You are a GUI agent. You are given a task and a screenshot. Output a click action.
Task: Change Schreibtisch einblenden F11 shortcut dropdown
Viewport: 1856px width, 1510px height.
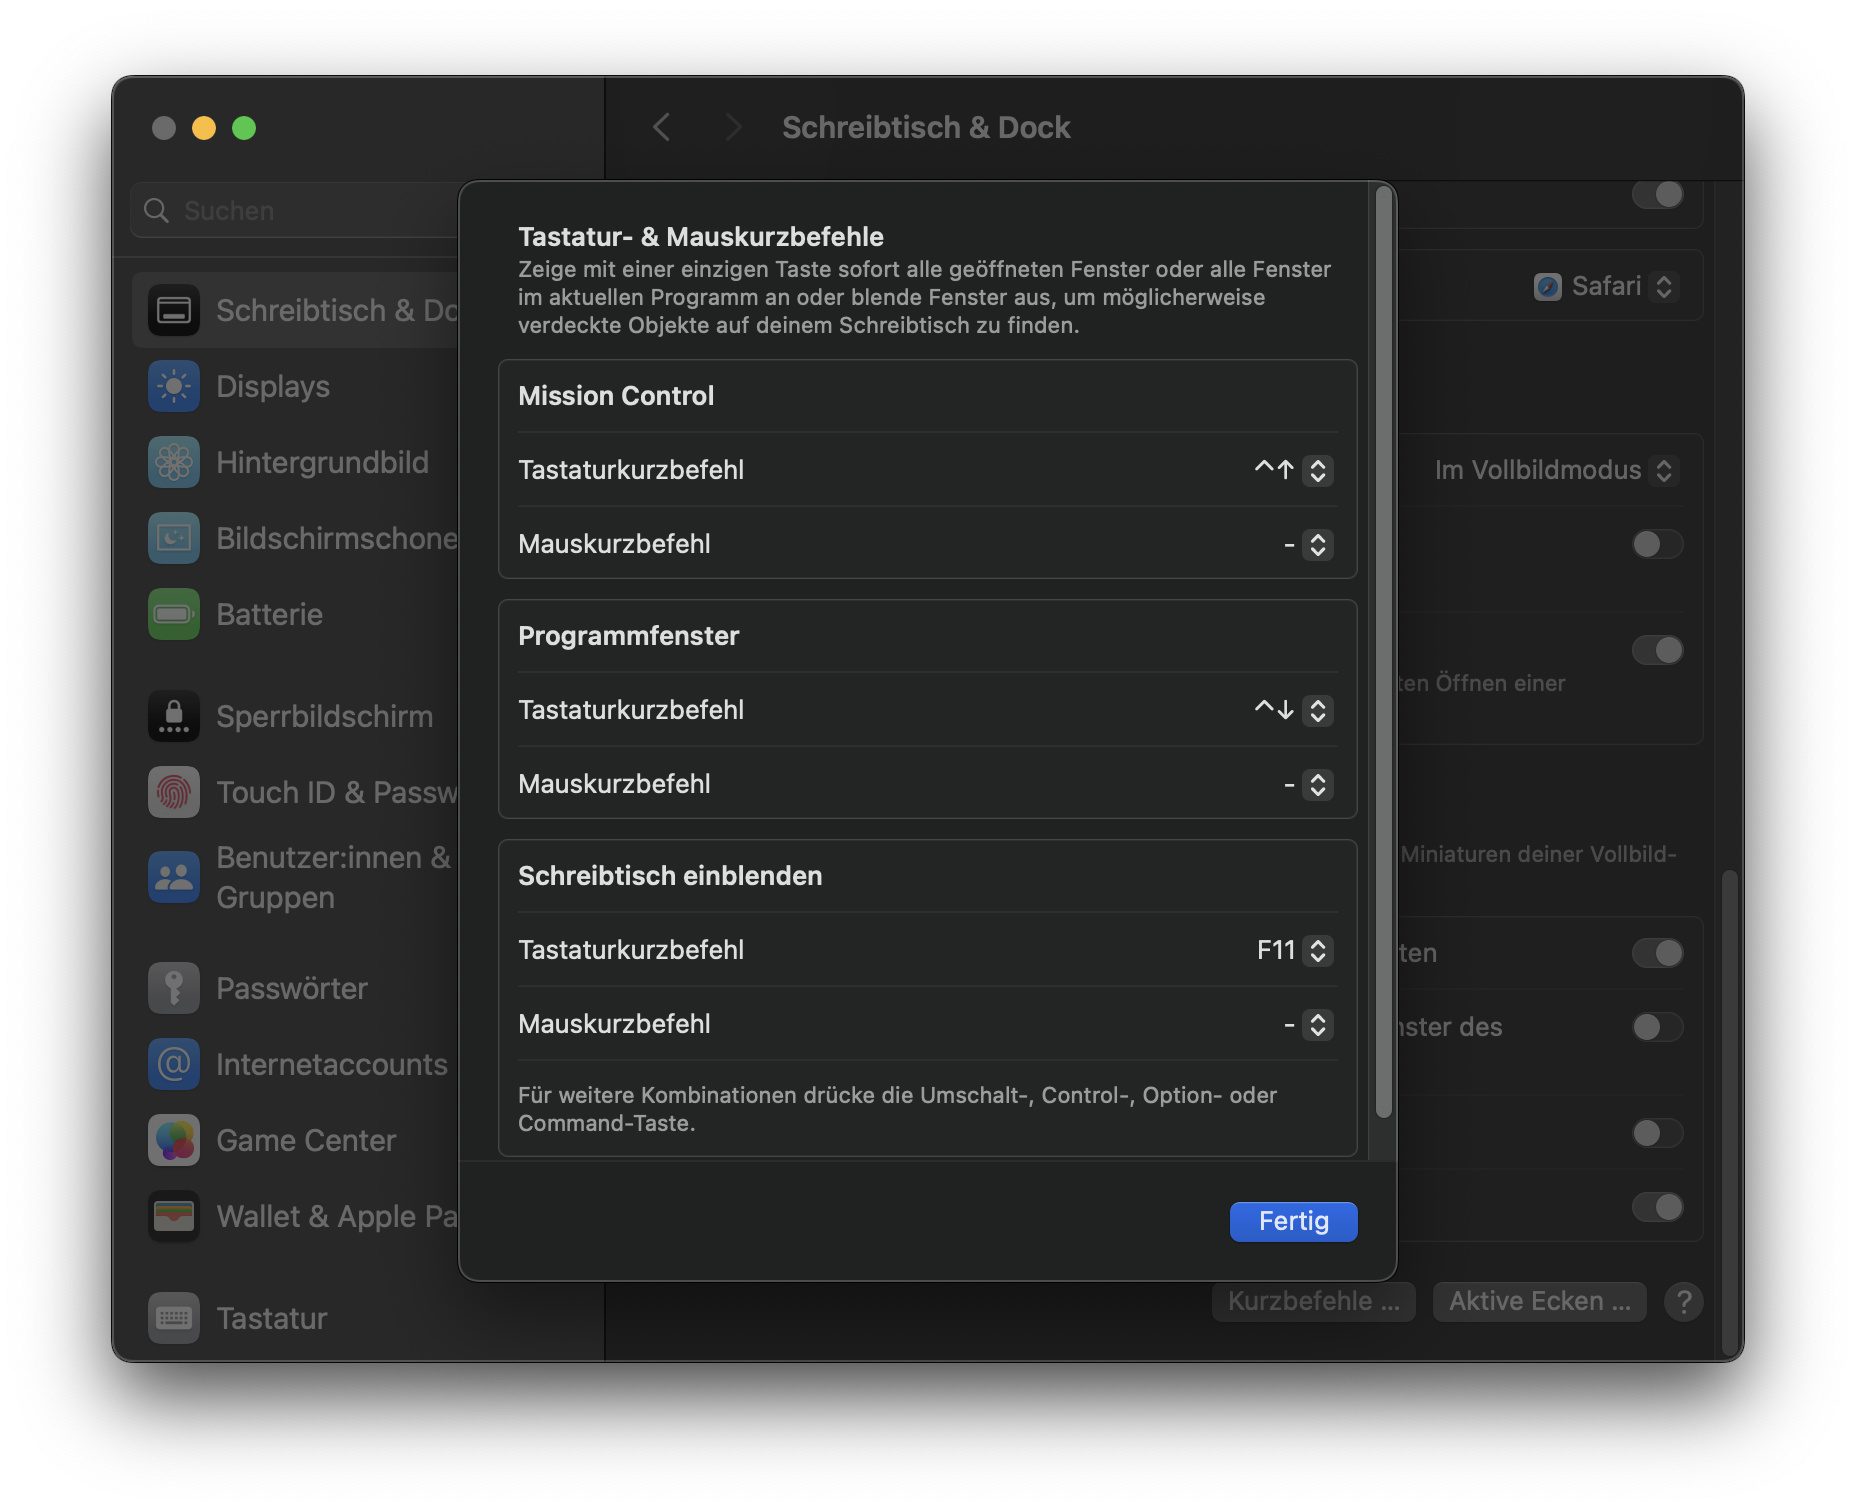click(1317, 951)
